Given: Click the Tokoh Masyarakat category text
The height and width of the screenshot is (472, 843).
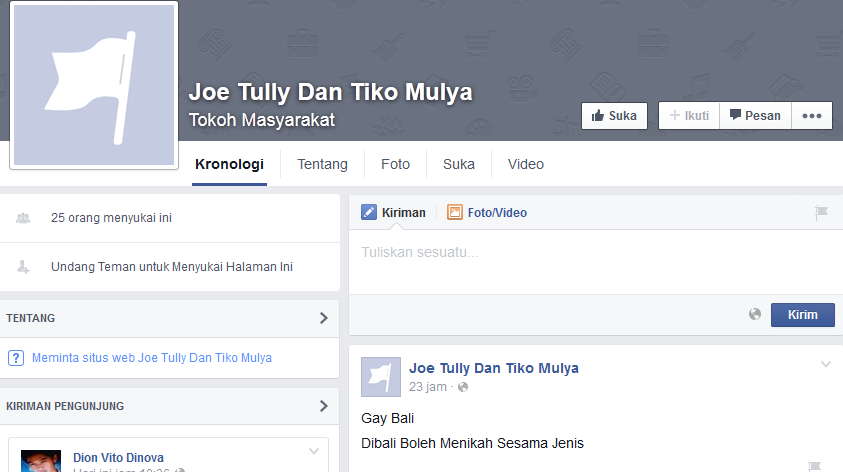Looking at the screenshot, I should 262,120.
